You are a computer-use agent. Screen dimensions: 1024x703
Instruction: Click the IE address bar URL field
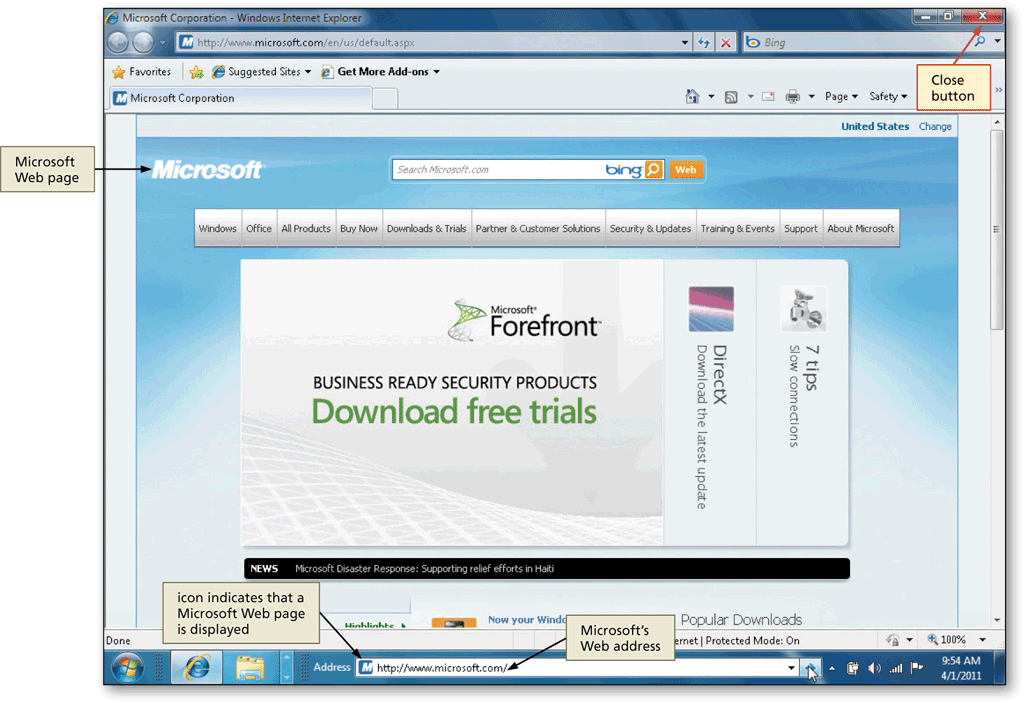pos(428,42)
